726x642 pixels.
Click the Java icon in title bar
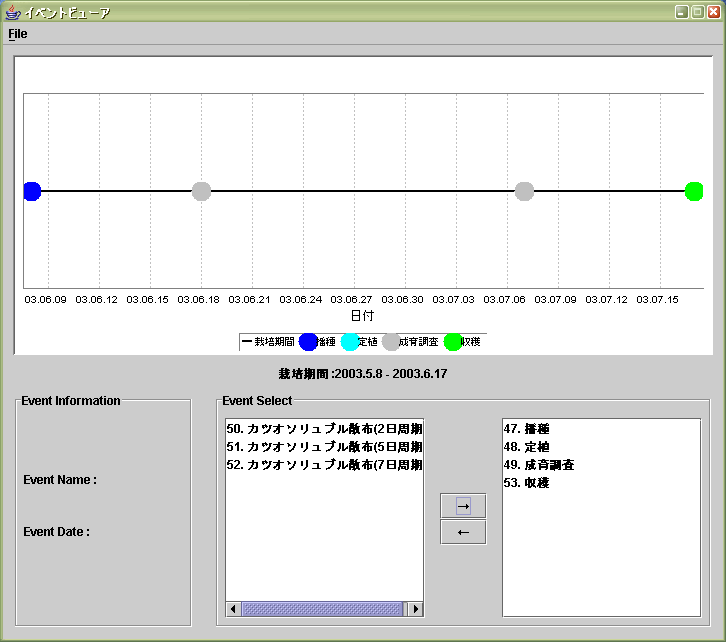[x=12, y=13]
